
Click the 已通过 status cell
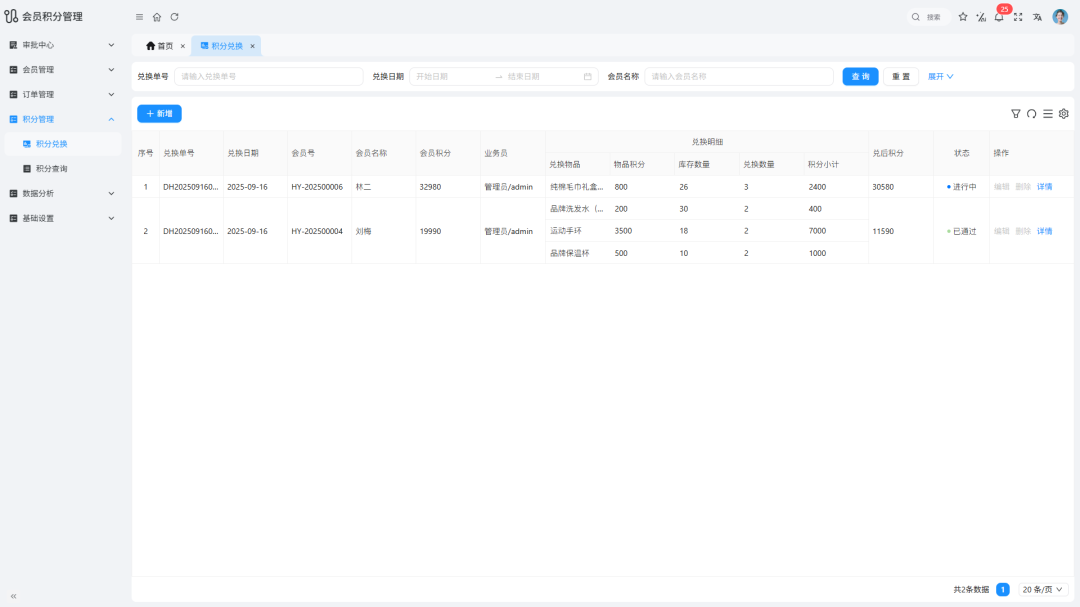coord(962,232)
